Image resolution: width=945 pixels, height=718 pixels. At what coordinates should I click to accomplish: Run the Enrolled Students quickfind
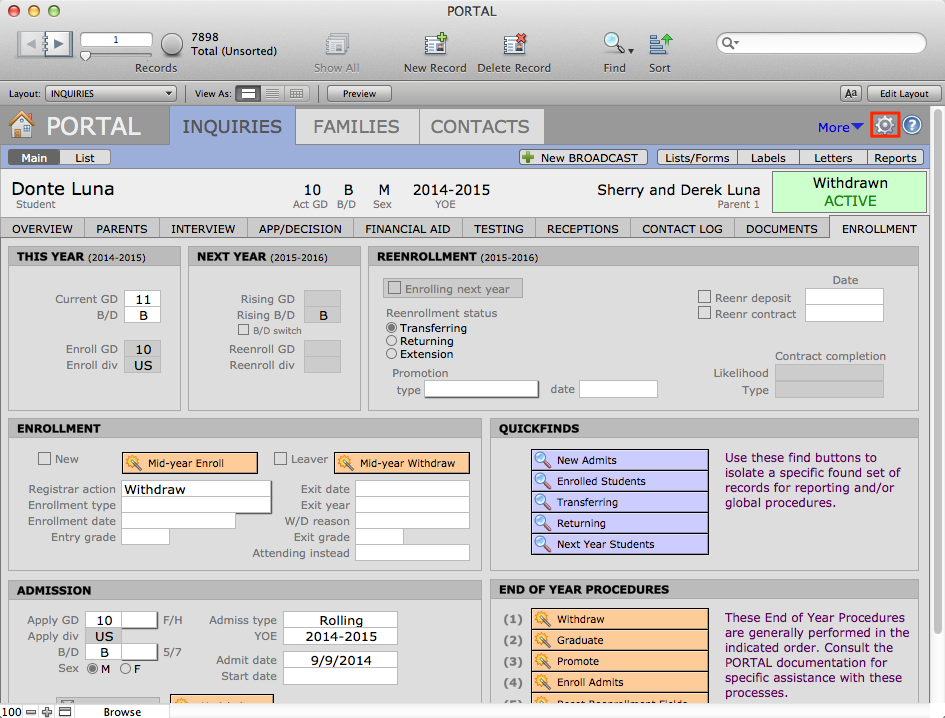coord(620,481)
